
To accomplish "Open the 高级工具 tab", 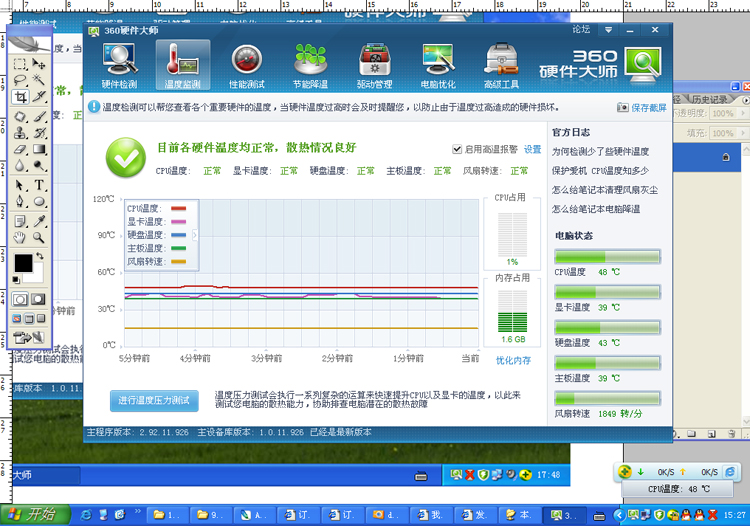I will click(501, 65).
